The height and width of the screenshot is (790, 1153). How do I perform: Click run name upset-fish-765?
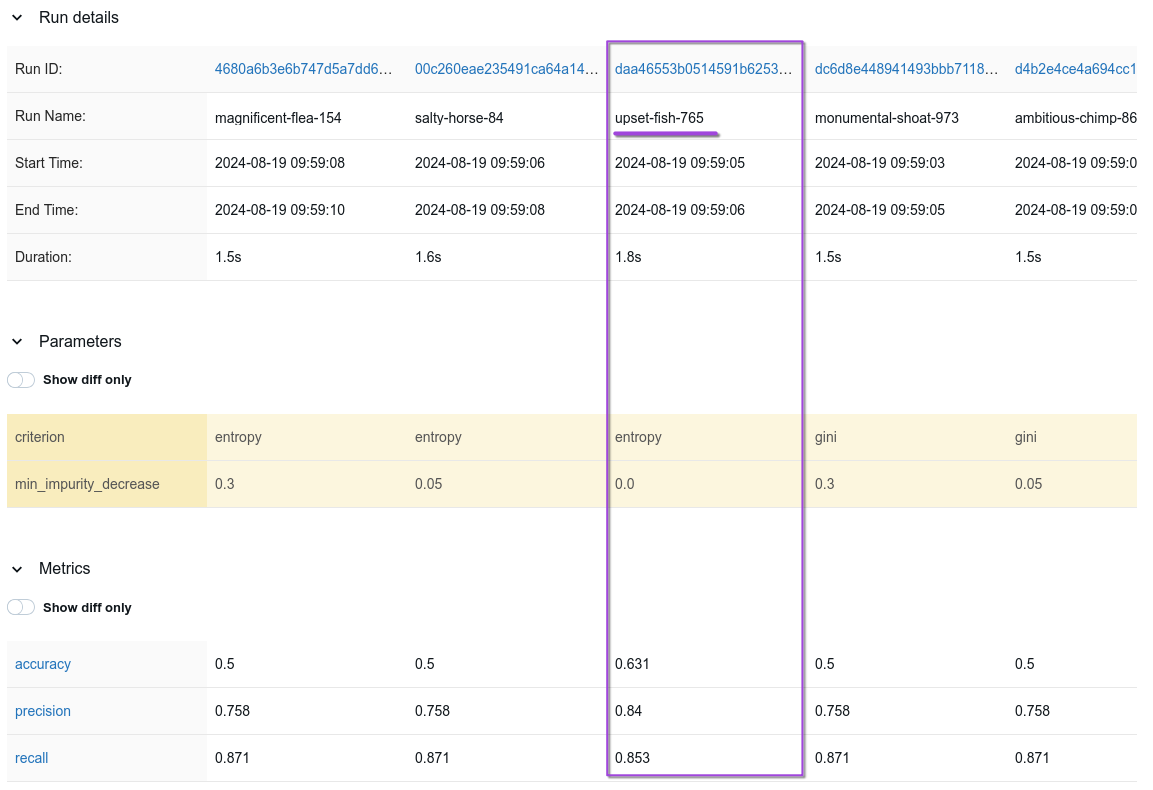659,118
